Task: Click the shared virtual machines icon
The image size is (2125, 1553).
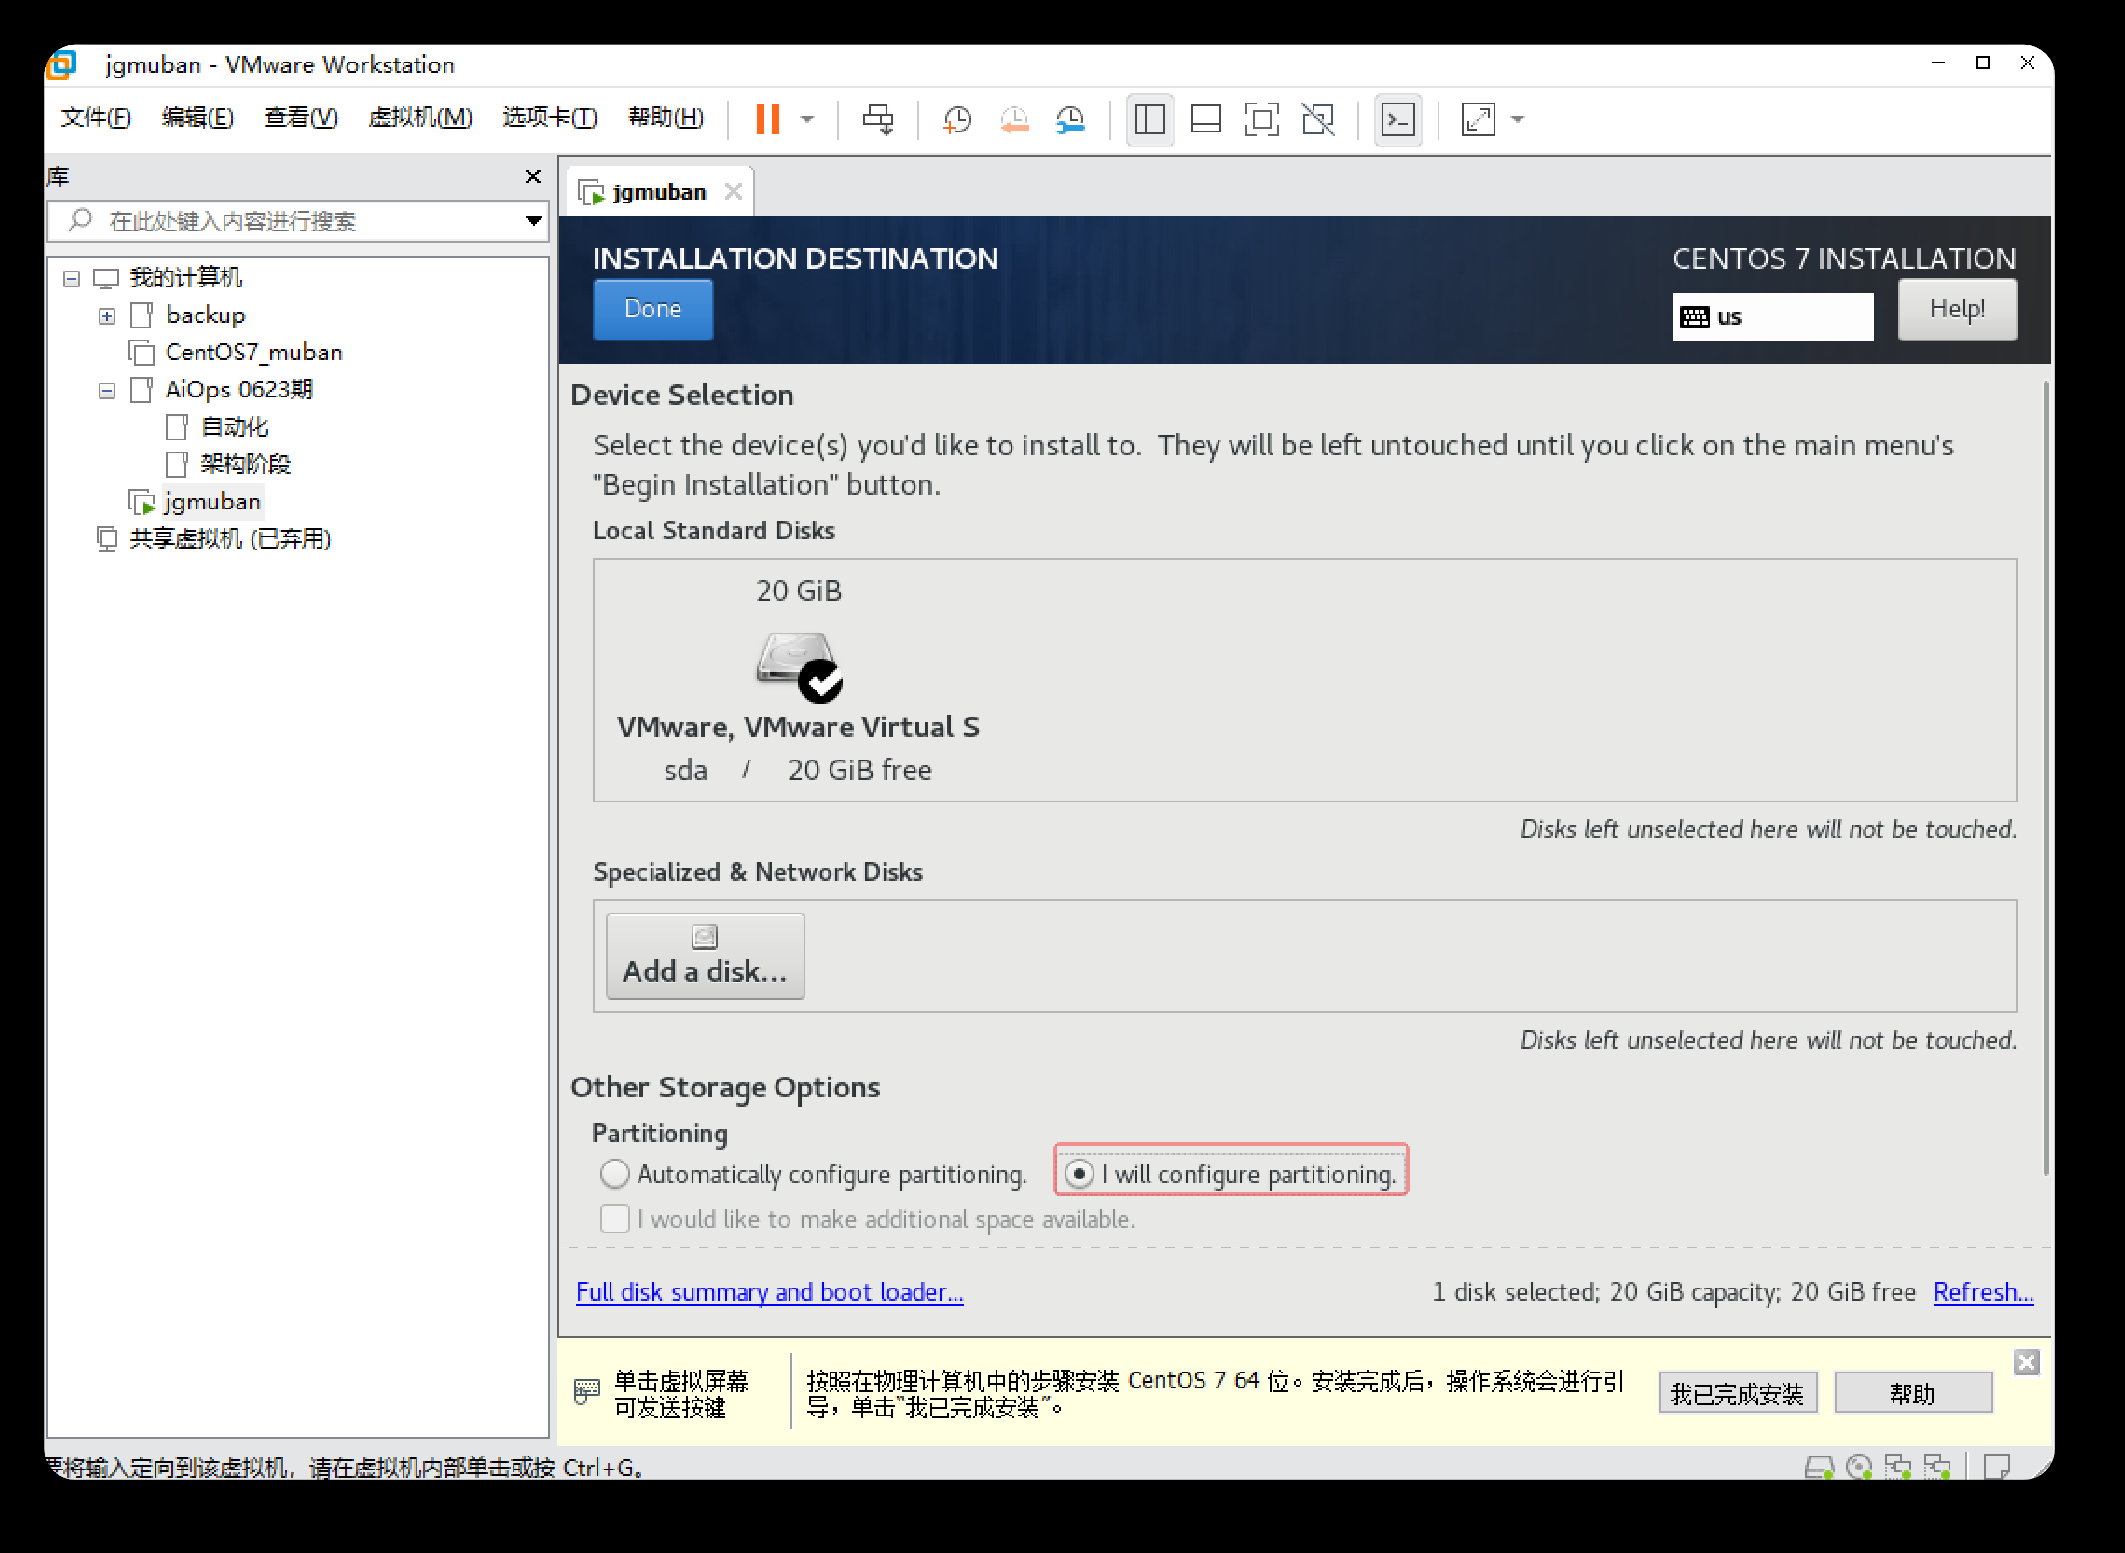Action: (x=106, y=540)
